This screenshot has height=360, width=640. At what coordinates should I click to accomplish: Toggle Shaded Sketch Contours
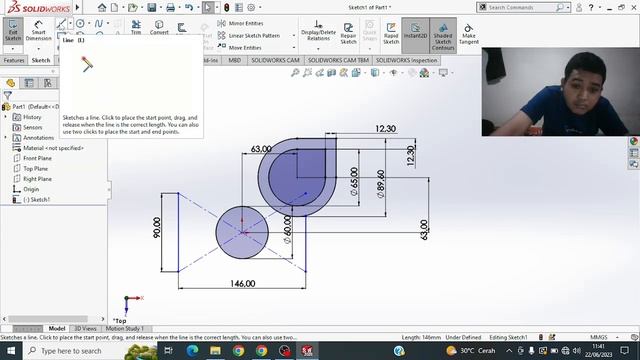click(x=443, y=36)
